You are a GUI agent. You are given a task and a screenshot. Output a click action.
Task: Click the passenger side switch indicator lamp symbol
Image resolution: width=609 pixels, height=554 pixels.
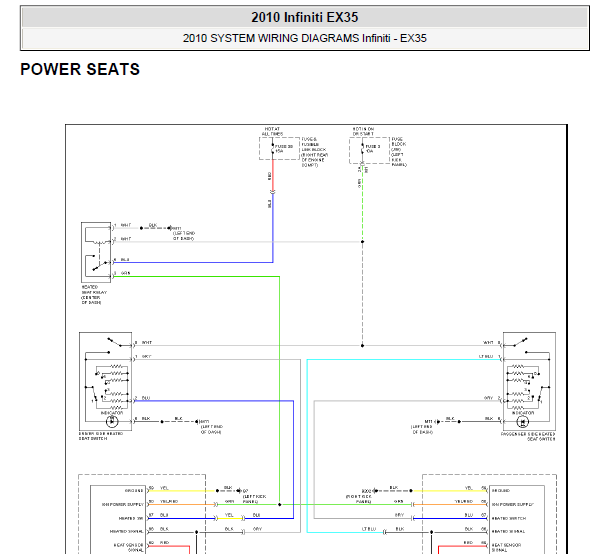523,421
